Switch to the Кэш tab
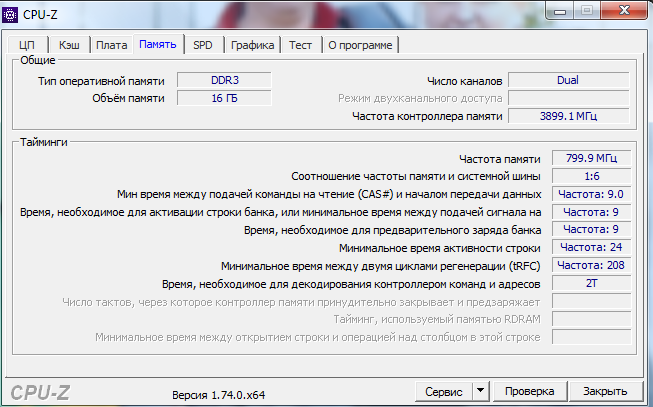 click(69, 45)
